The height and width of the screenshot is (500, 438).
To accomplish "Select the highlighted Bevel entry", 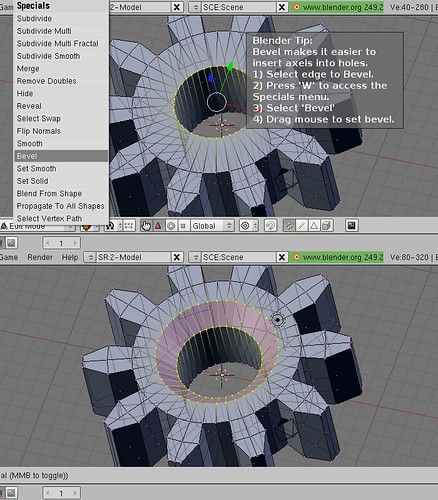I will point(61,156).
